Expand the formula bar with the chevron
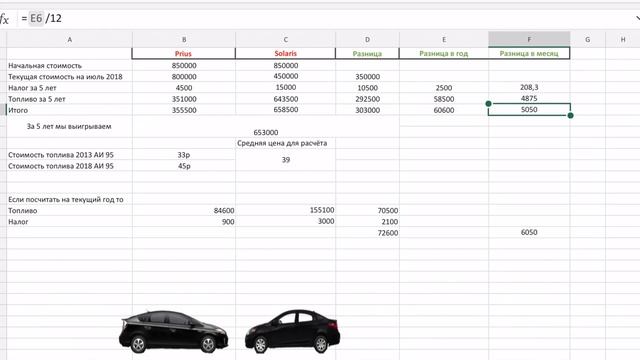Image resolution: width=640 pixels, height=360 pixels. [638, 18]
